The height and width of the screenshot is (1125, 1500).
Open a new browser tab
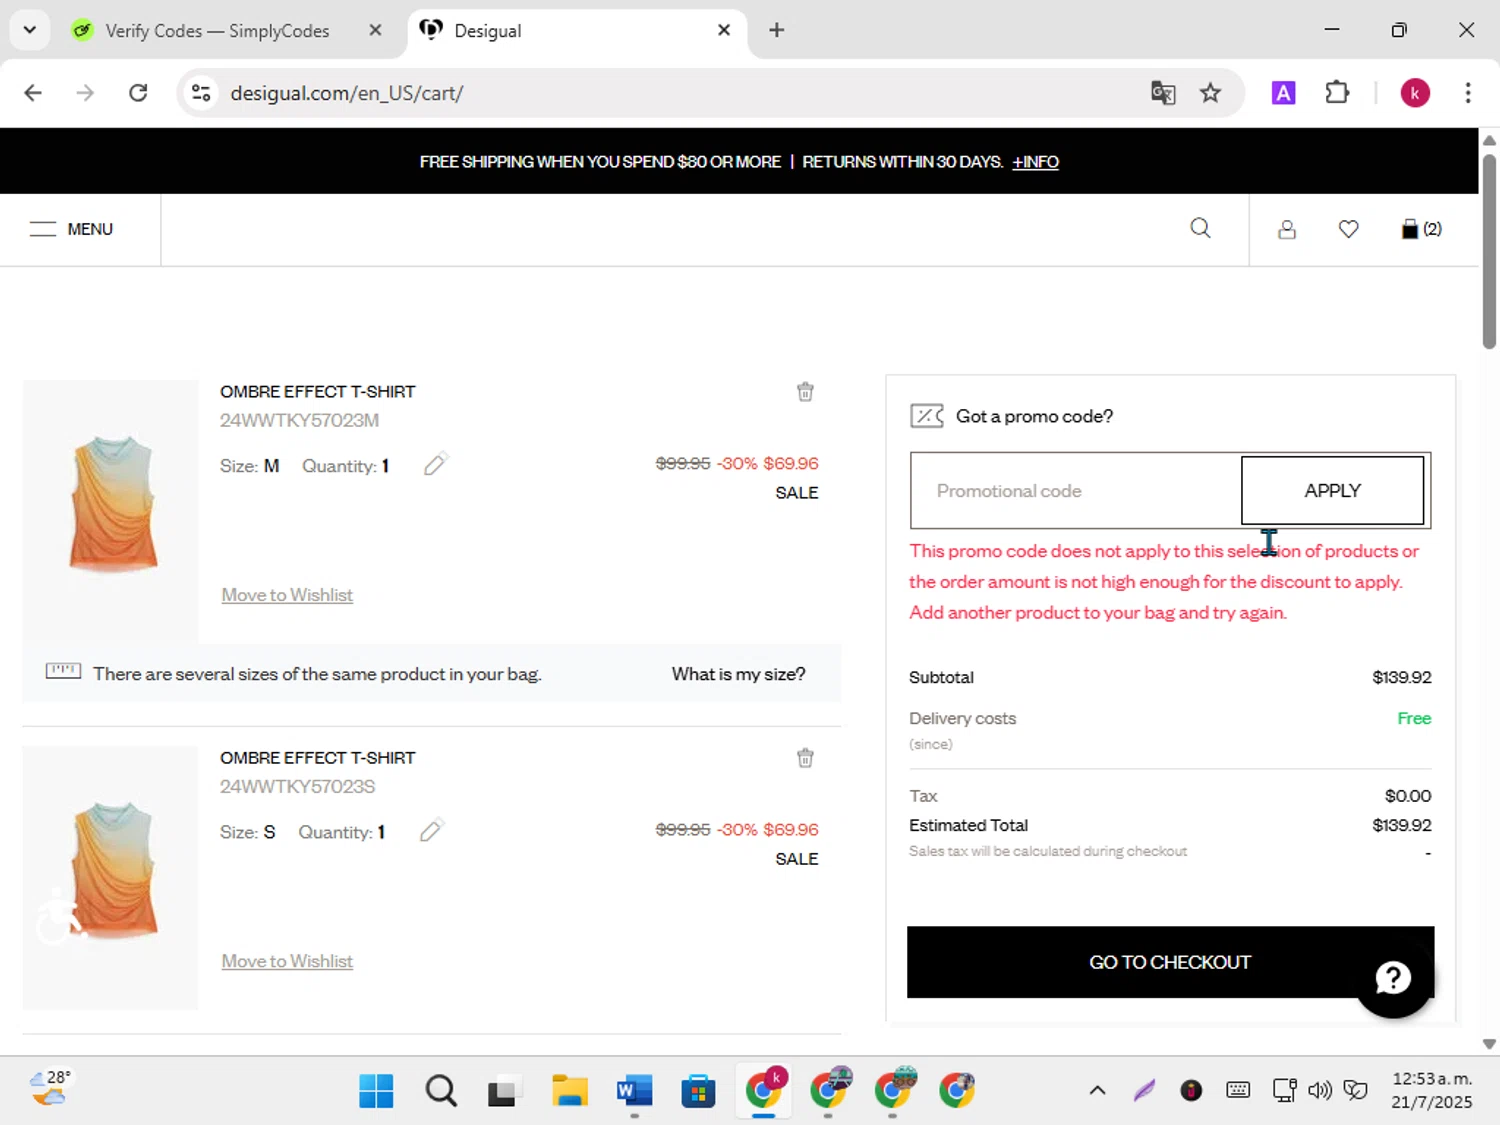[x=776, y=30]
